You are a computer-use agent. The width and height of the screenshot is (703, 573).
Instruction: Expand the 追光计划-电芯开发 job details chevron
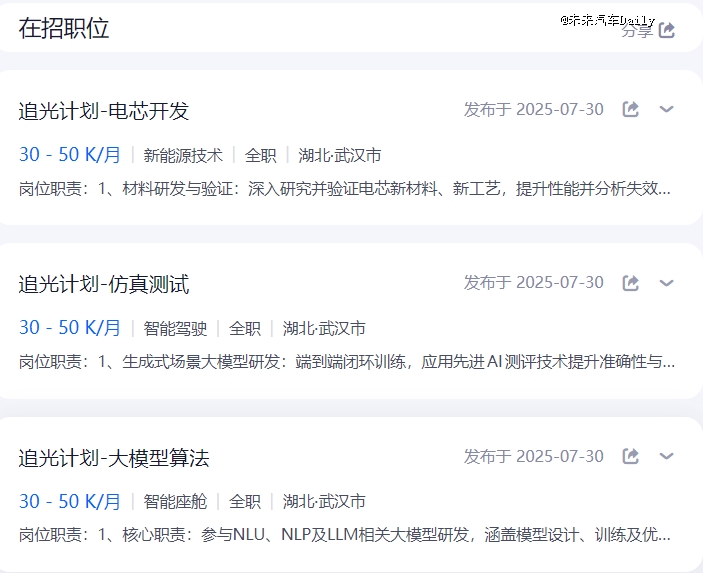(667, 109)
